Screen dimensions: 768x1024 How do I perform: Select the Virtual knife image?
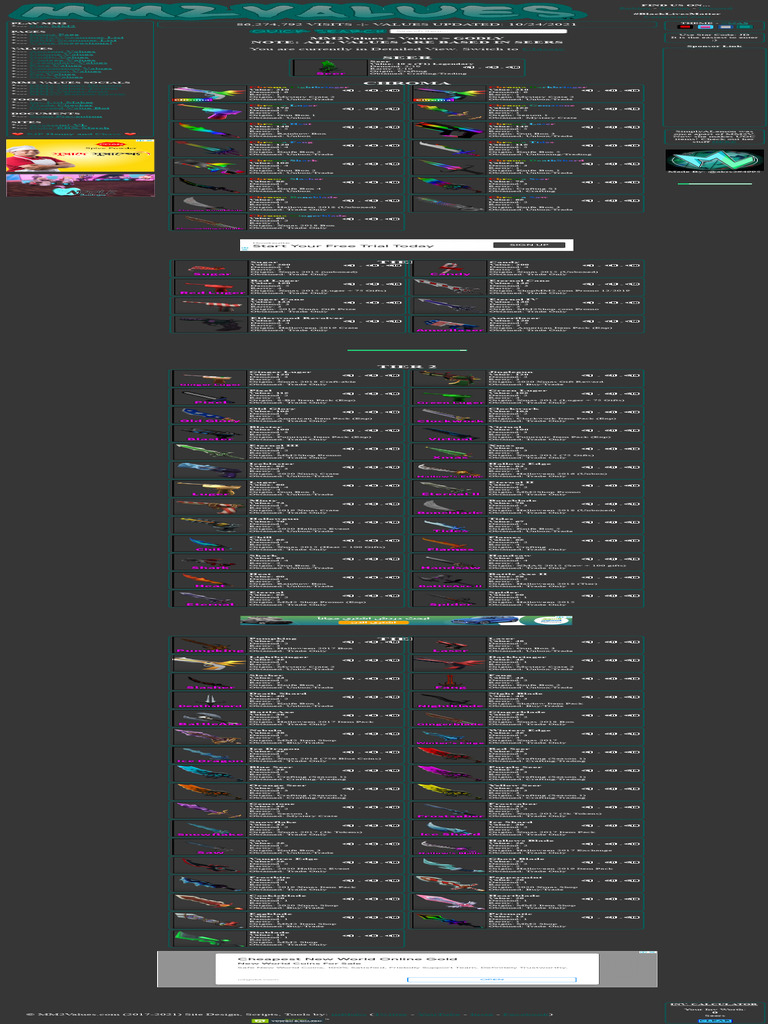pyautogui.click(x=451, y=434)
